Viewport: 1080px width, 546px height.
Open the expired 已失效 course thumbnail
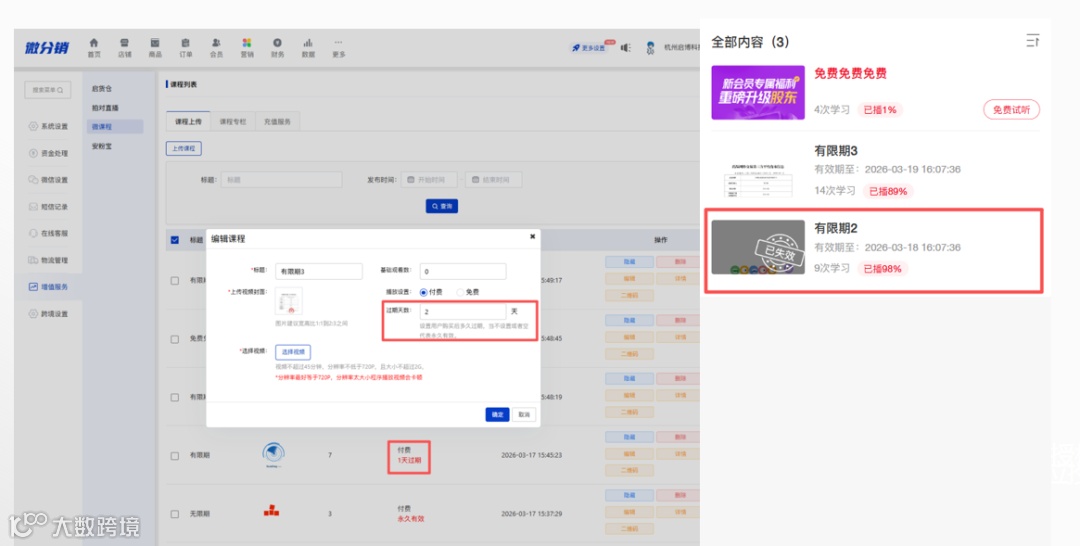point(758,247)
